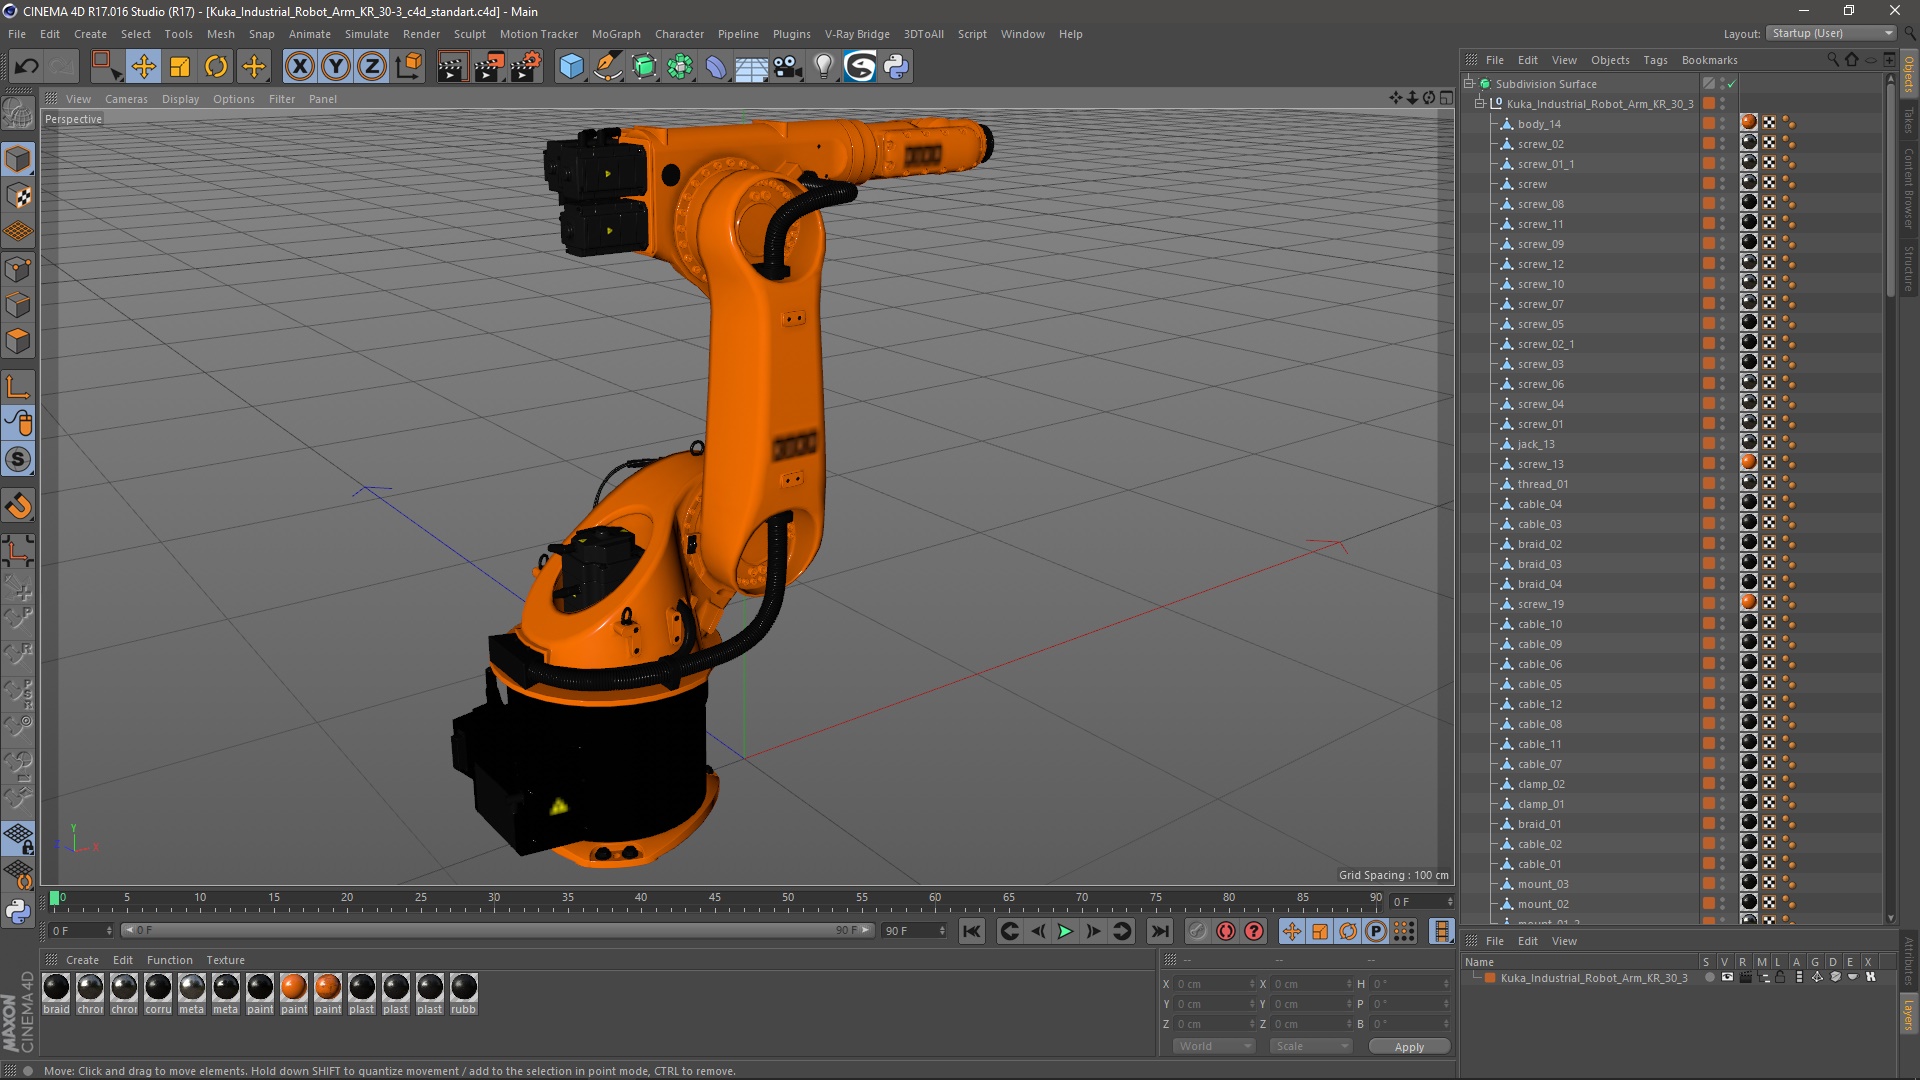Click the timeline frame 45 marker
The width and height of the screenshot is (1920, 1080).
click(x=714, y=898)
